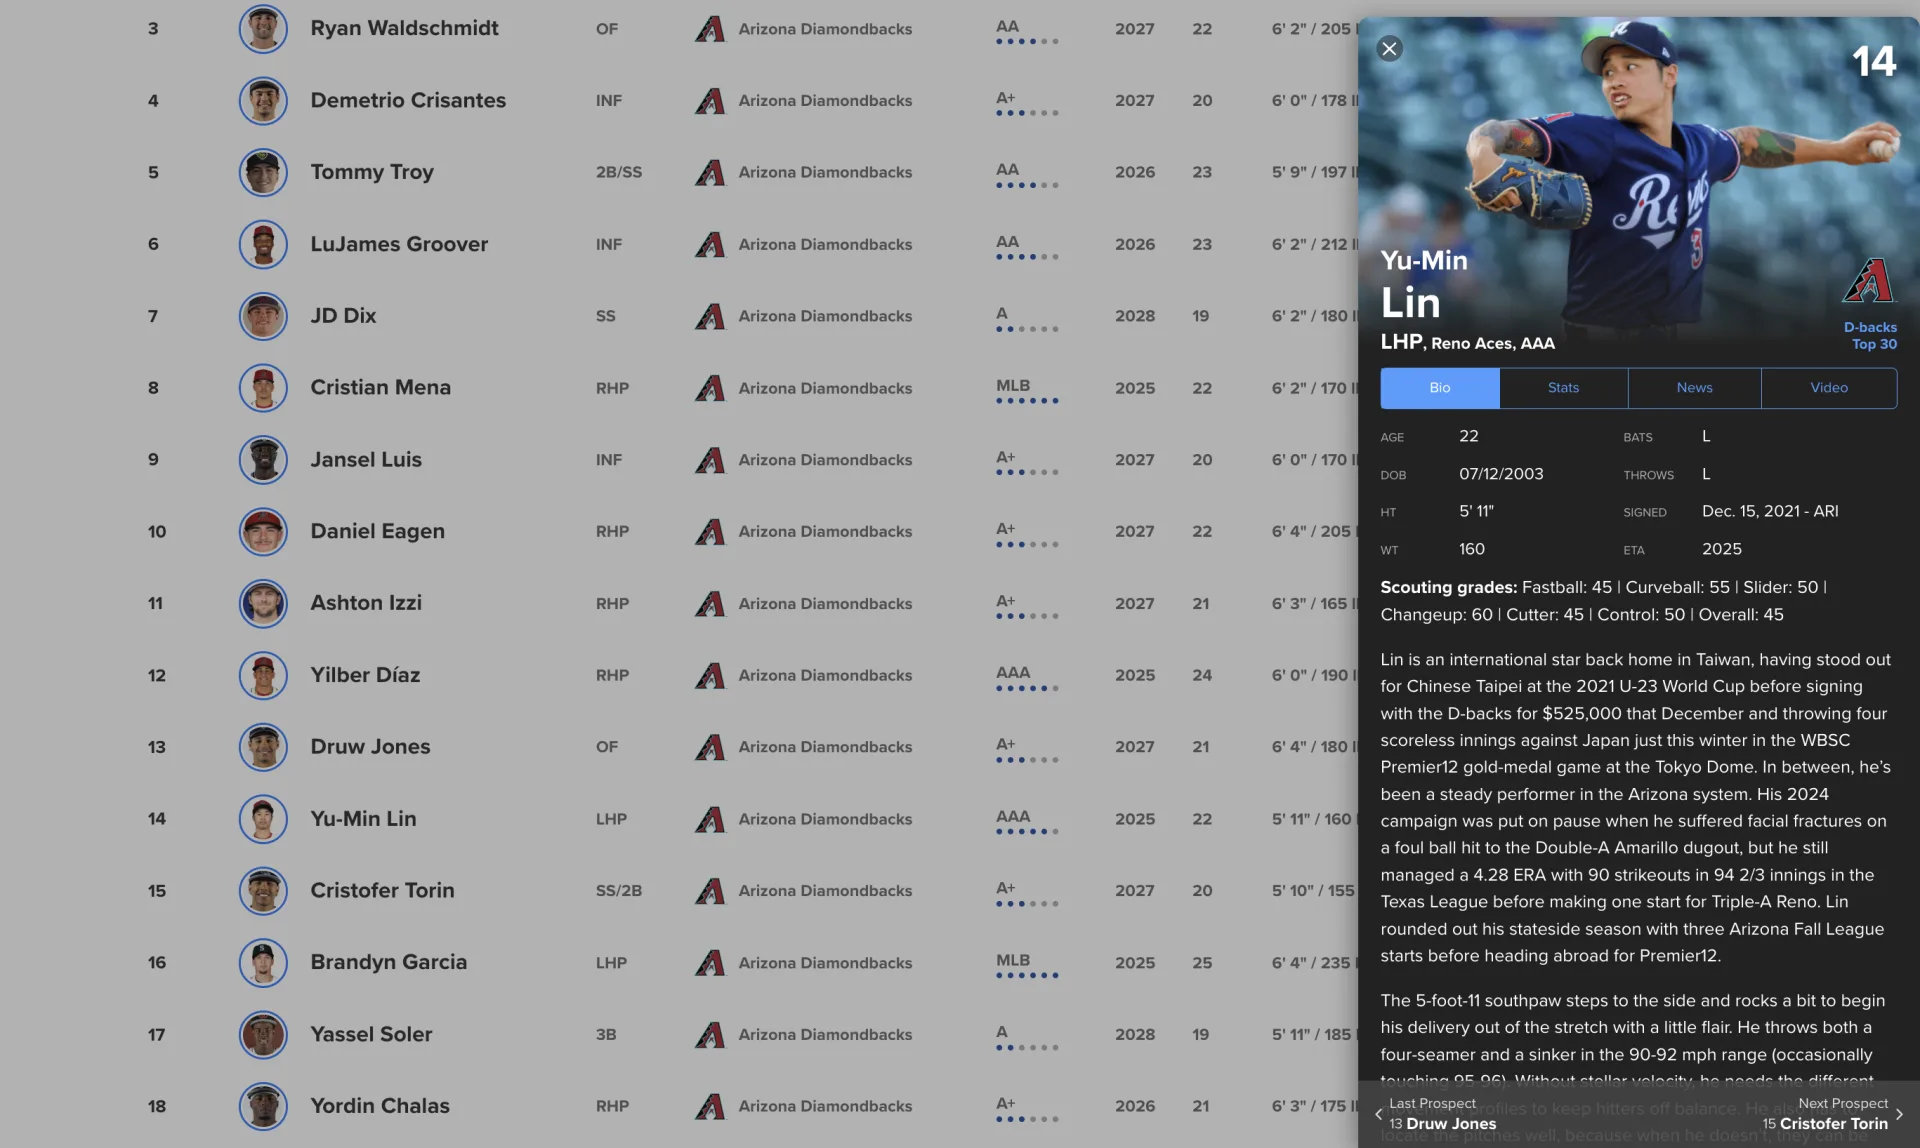Click Yordin Chalas headshot icon
1920x1148 pixels.
click(263, 1106)
